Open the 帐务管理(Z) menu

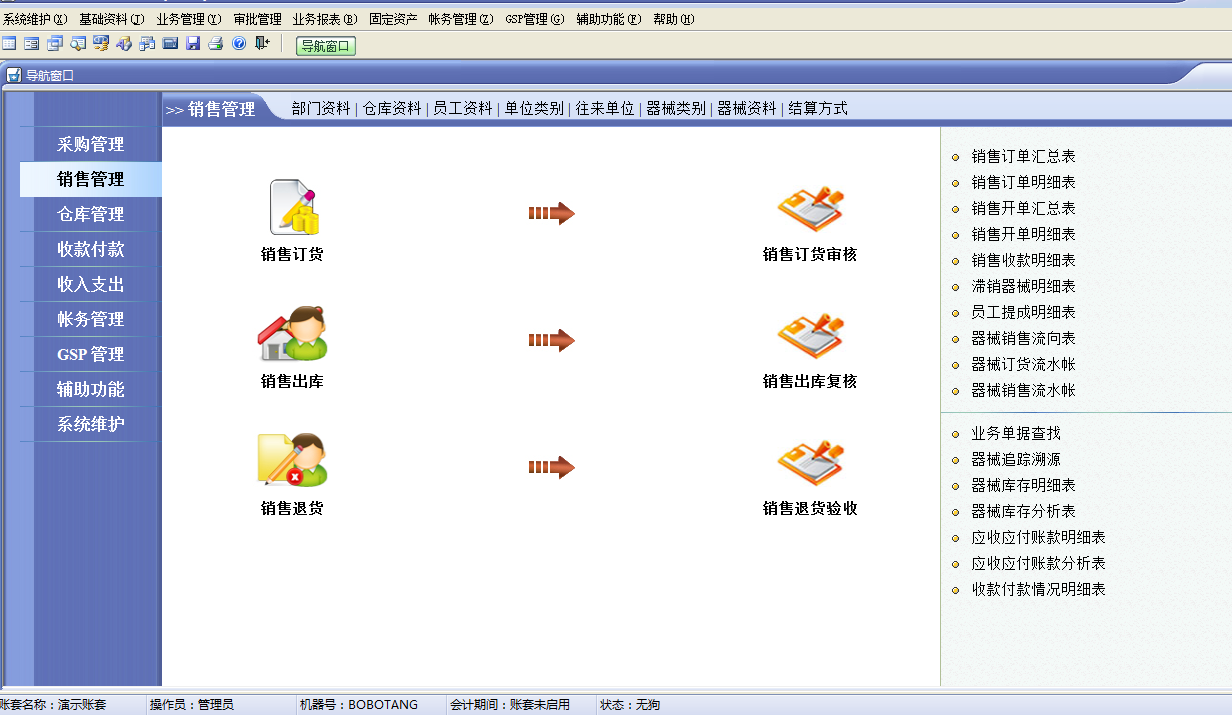(x=461, y=19)
